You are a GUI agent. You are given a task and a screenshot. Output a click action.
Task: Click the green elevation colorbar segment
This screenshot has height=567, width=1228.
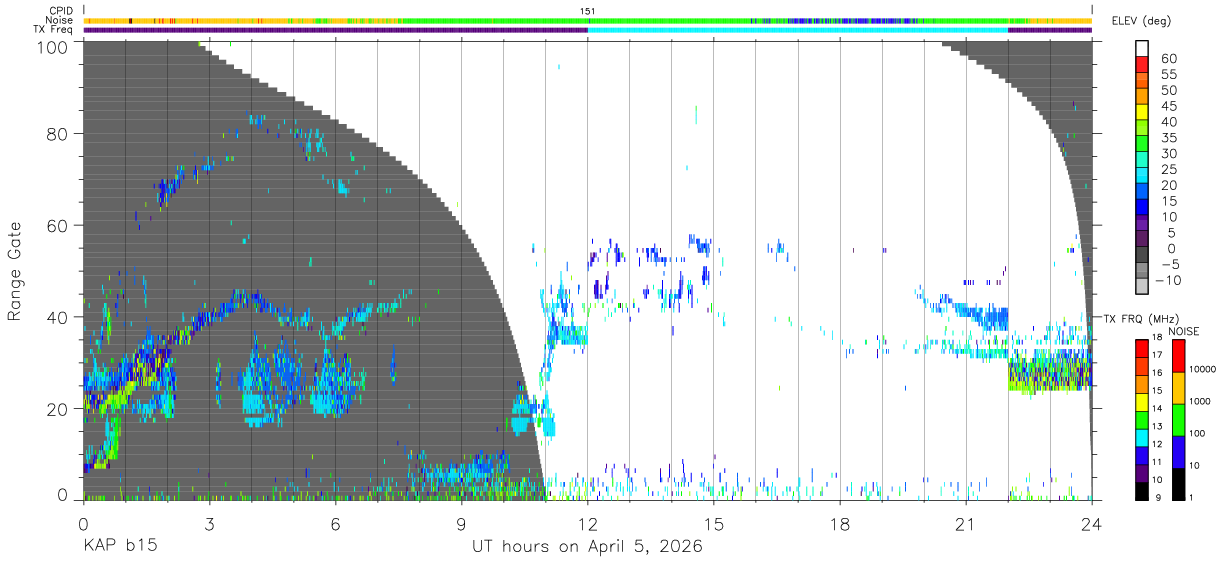click(1142, 144)
